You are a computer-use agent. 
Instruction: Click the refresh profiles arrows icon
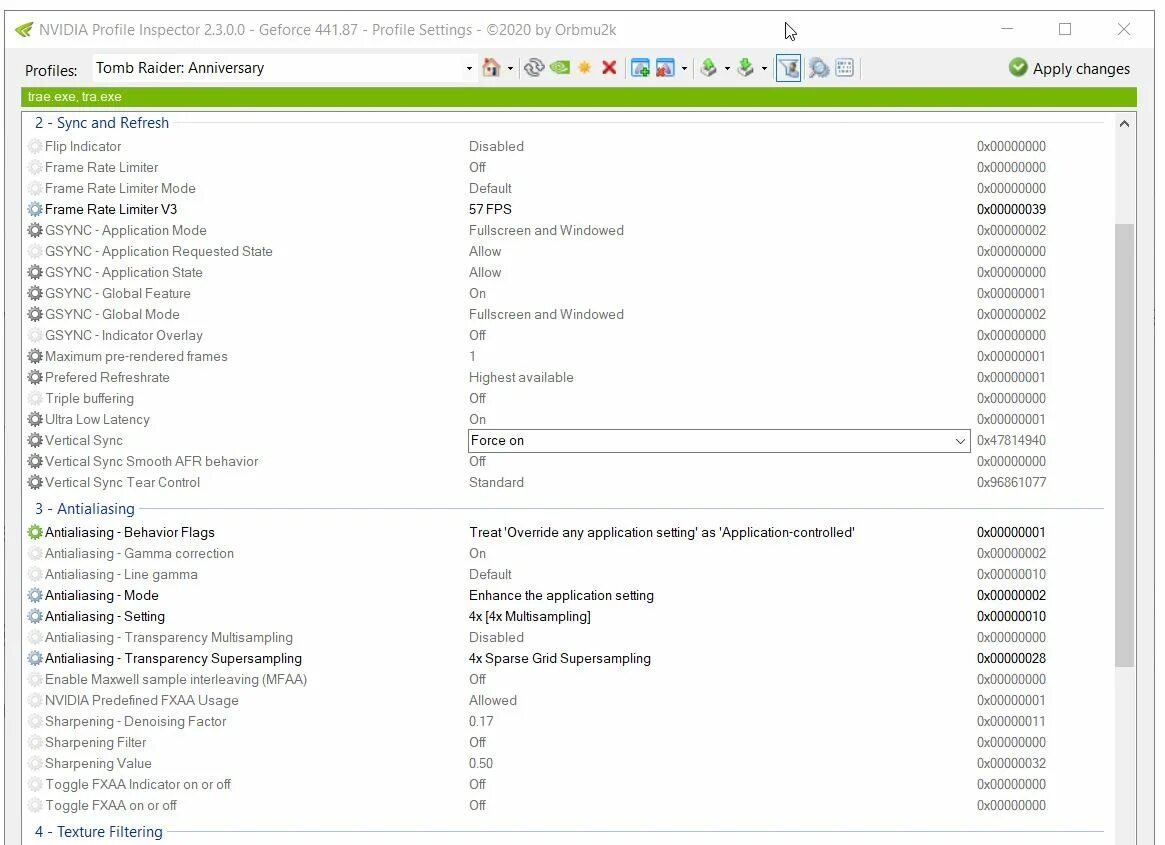(533, 68)
